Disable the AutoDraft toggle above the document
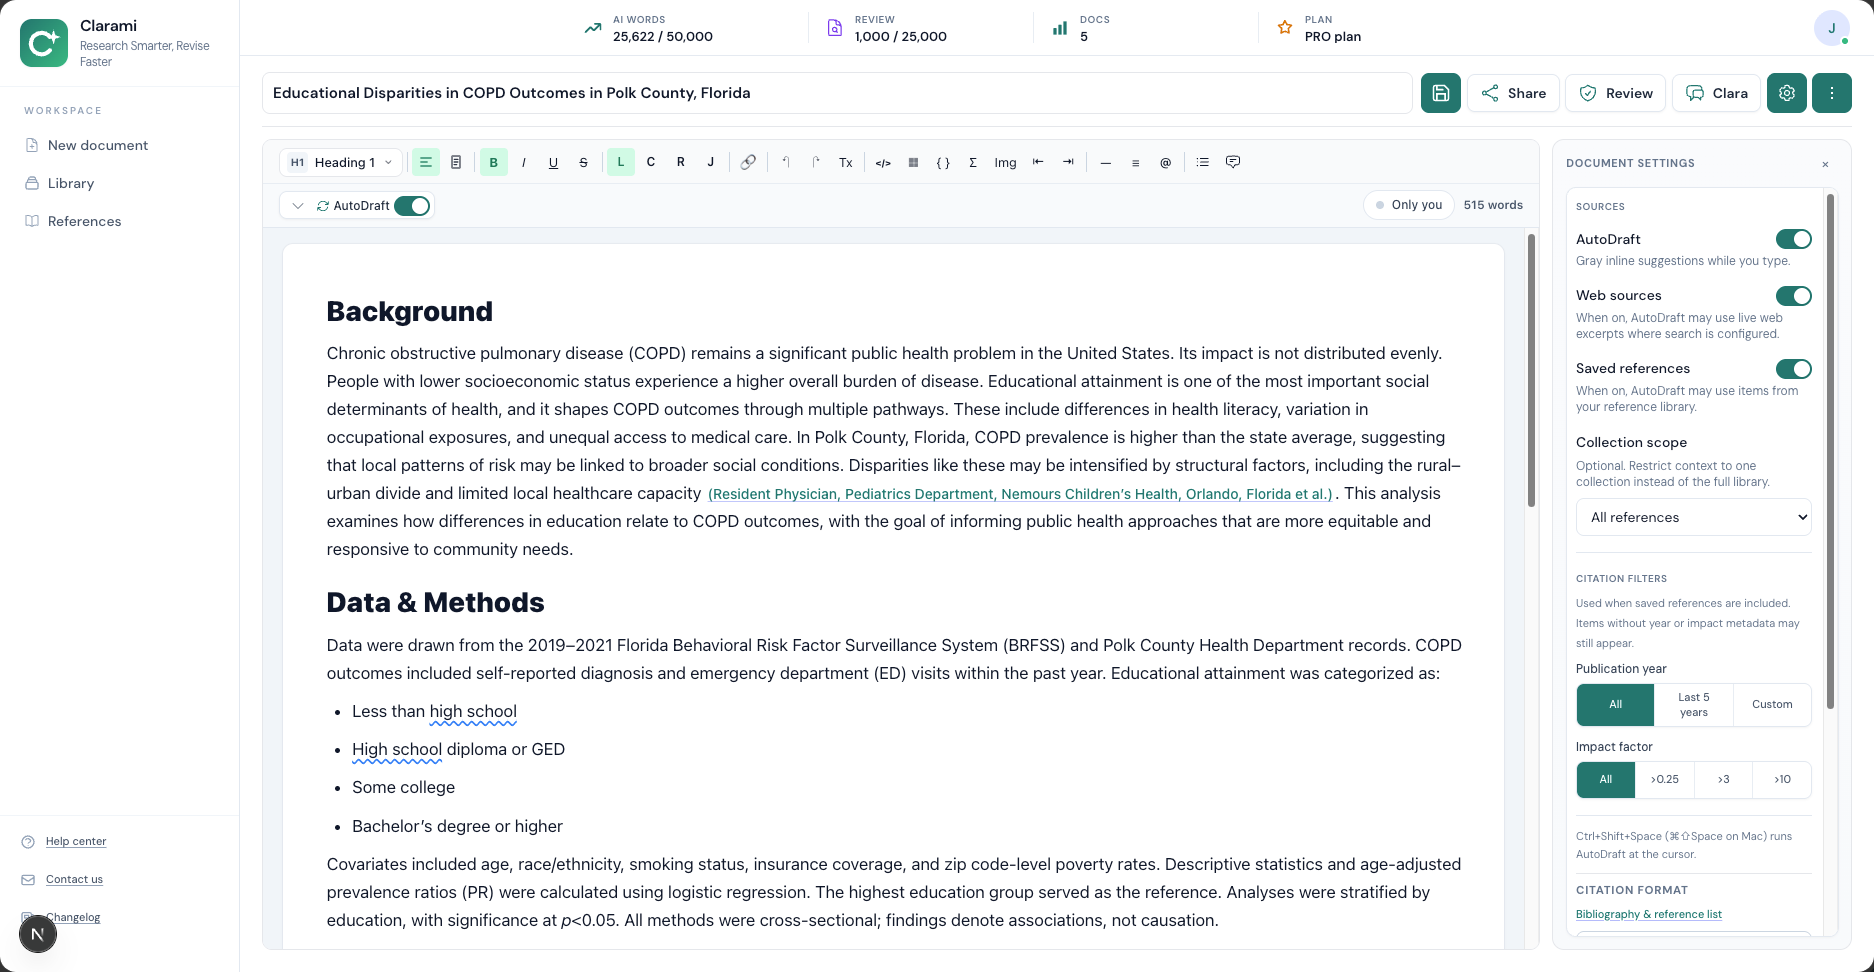This screenshot has height=972, width=1874. [411, 205]
